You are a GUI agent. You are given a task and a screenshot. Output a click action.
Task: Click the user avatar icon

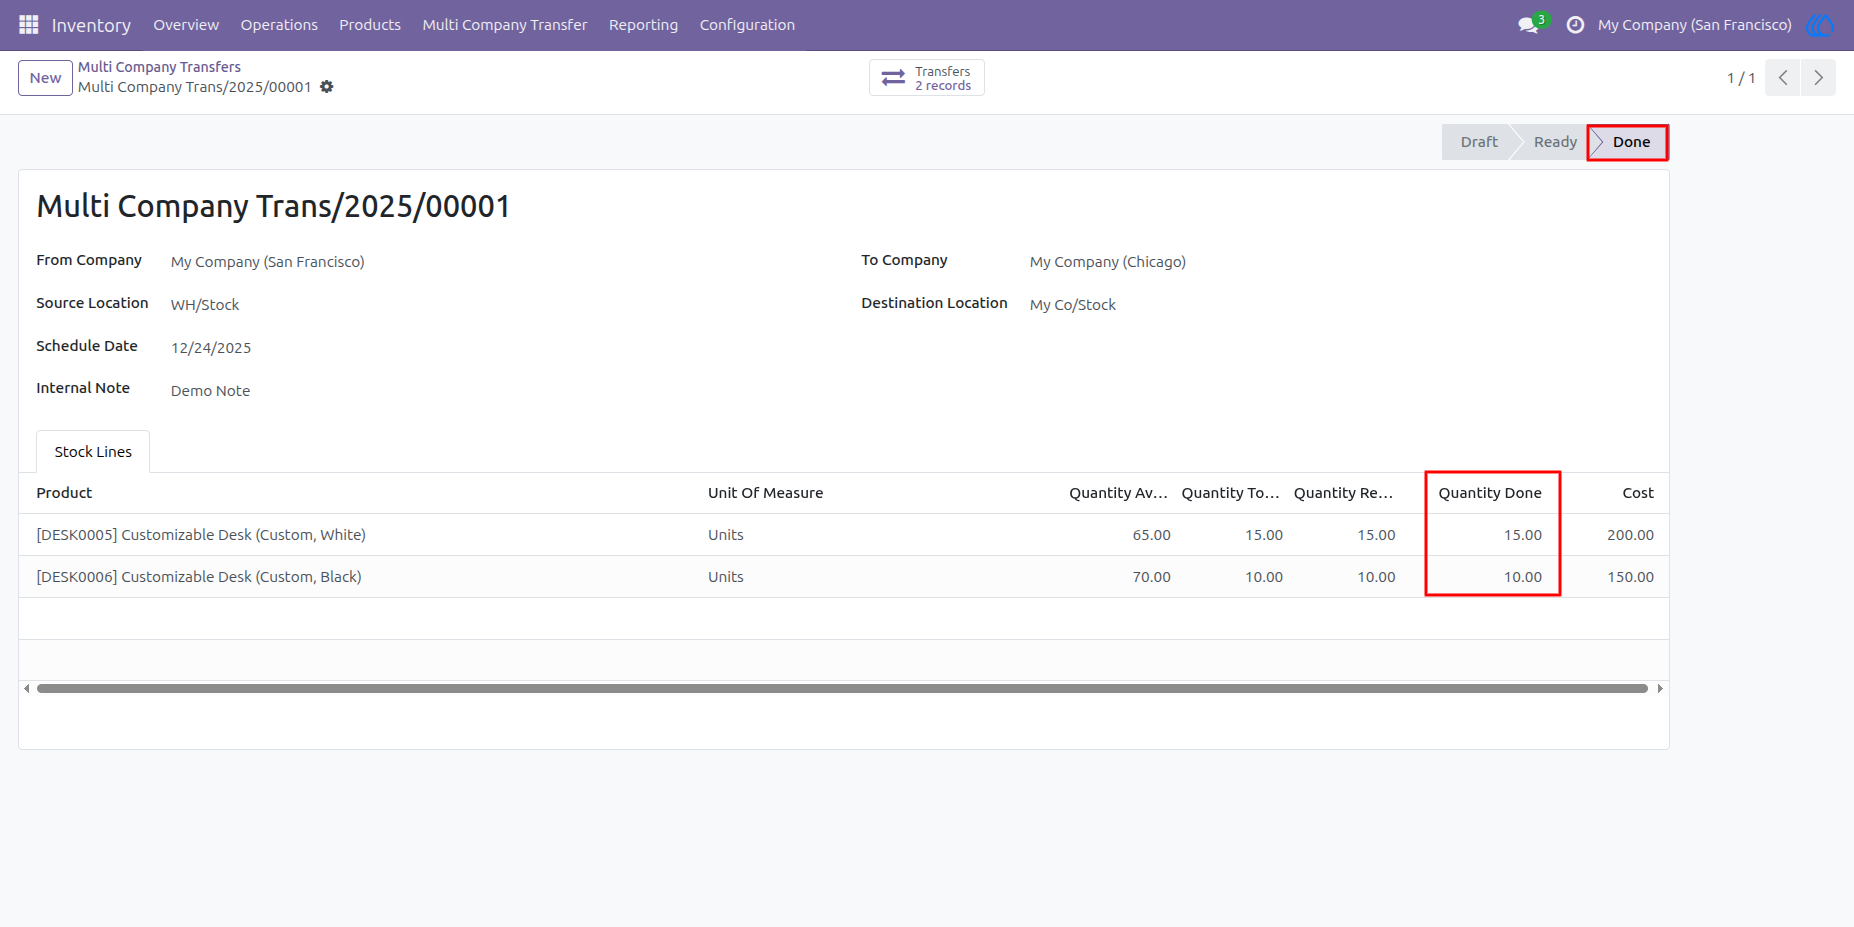(1820, 25)
